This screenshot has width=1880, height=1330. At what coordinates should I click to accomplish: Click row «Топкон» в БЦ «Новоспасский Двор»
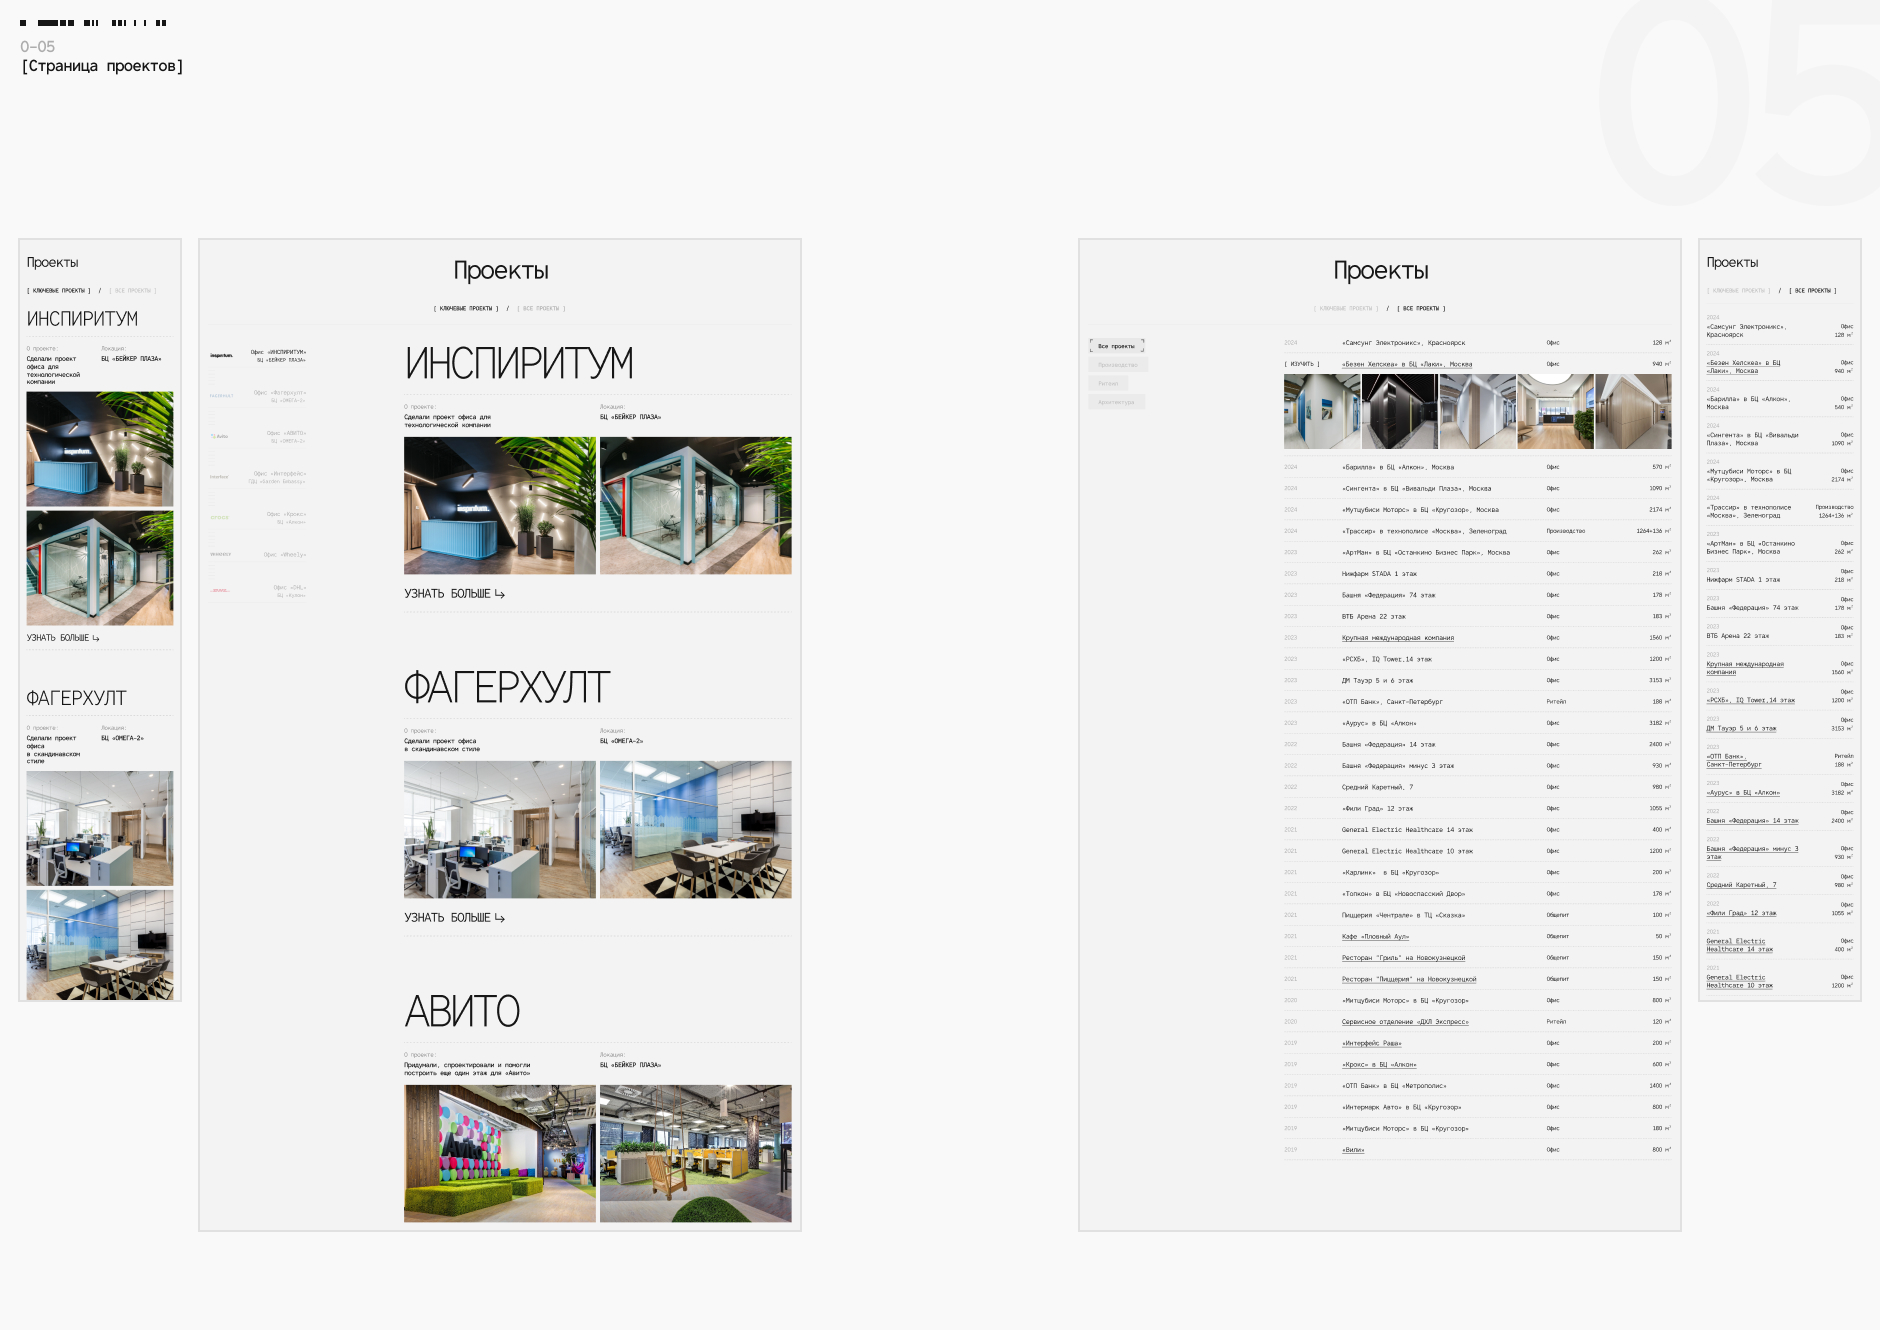click(x=1477, y=894)
